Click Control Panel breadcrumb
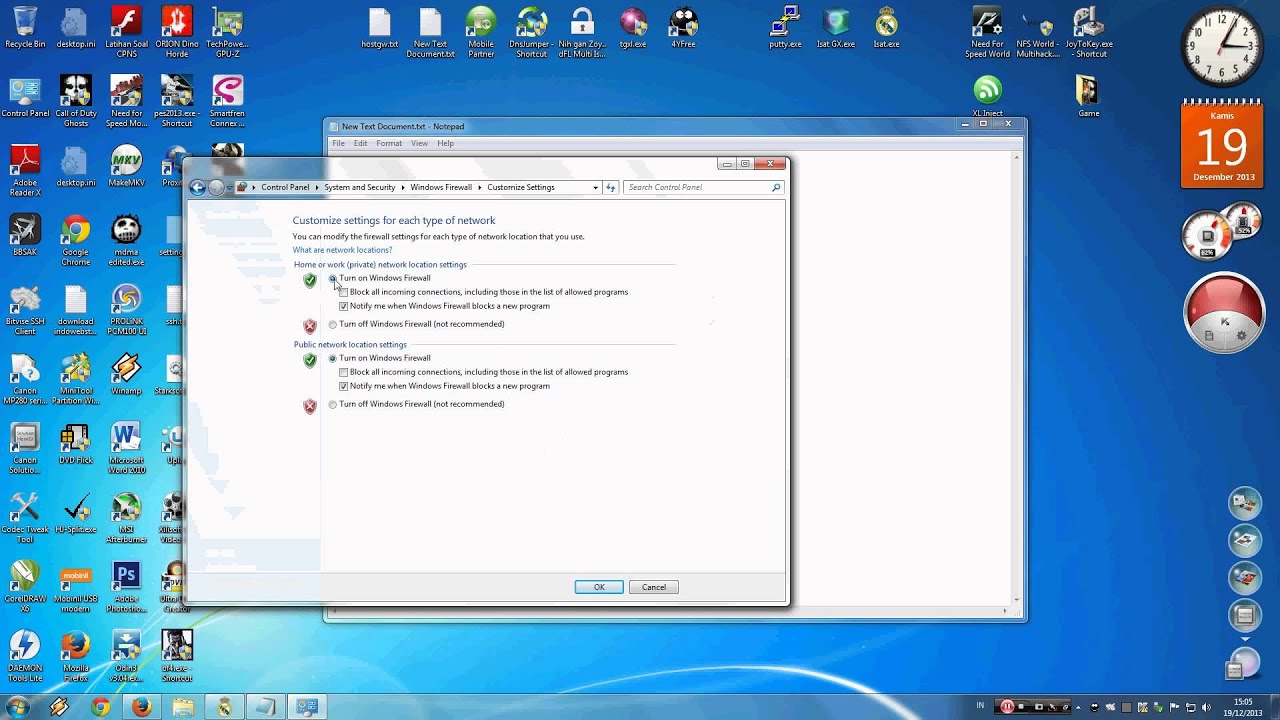1280x720 pixels. [x=285, y=187]
